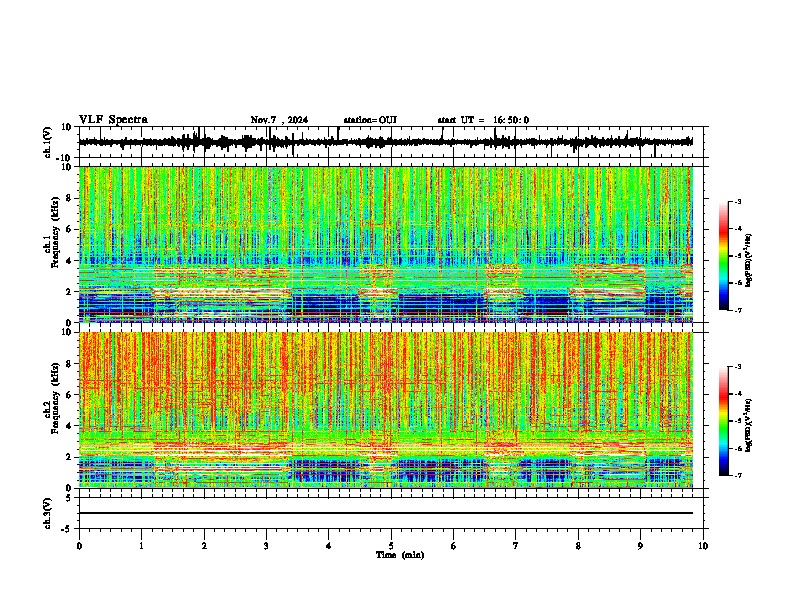This screenshot has height=612, width=792.
Task: Click the "Time (min)" axis label
Action: 400,555
